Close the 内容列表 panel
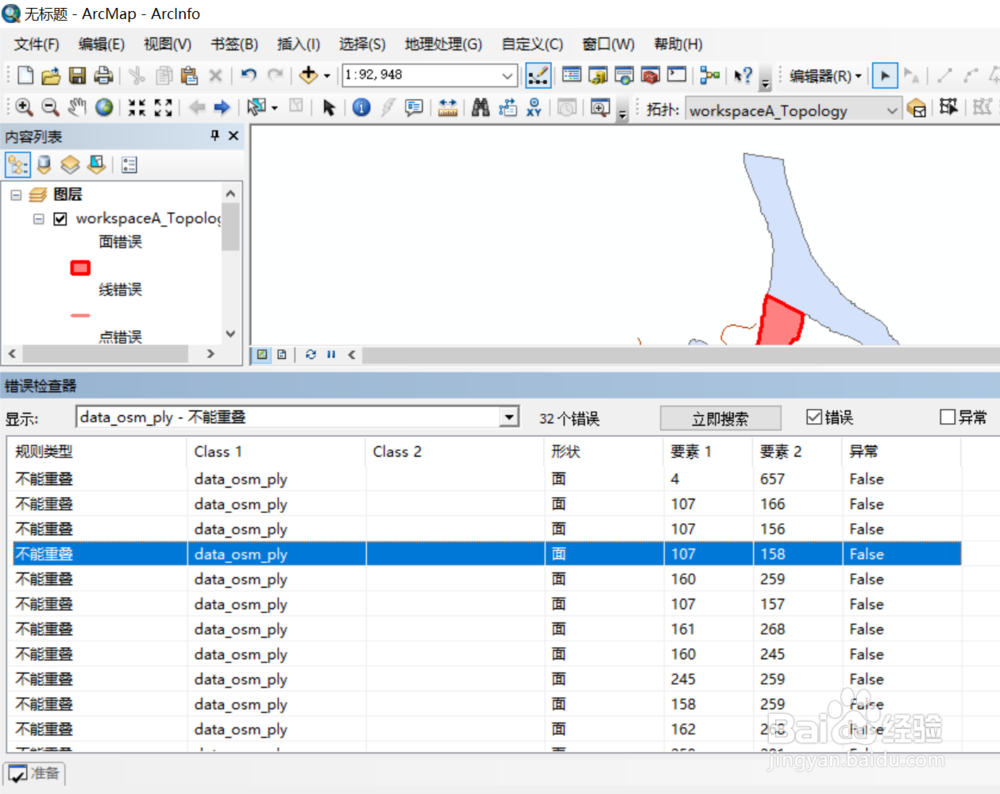 [233, 135]
